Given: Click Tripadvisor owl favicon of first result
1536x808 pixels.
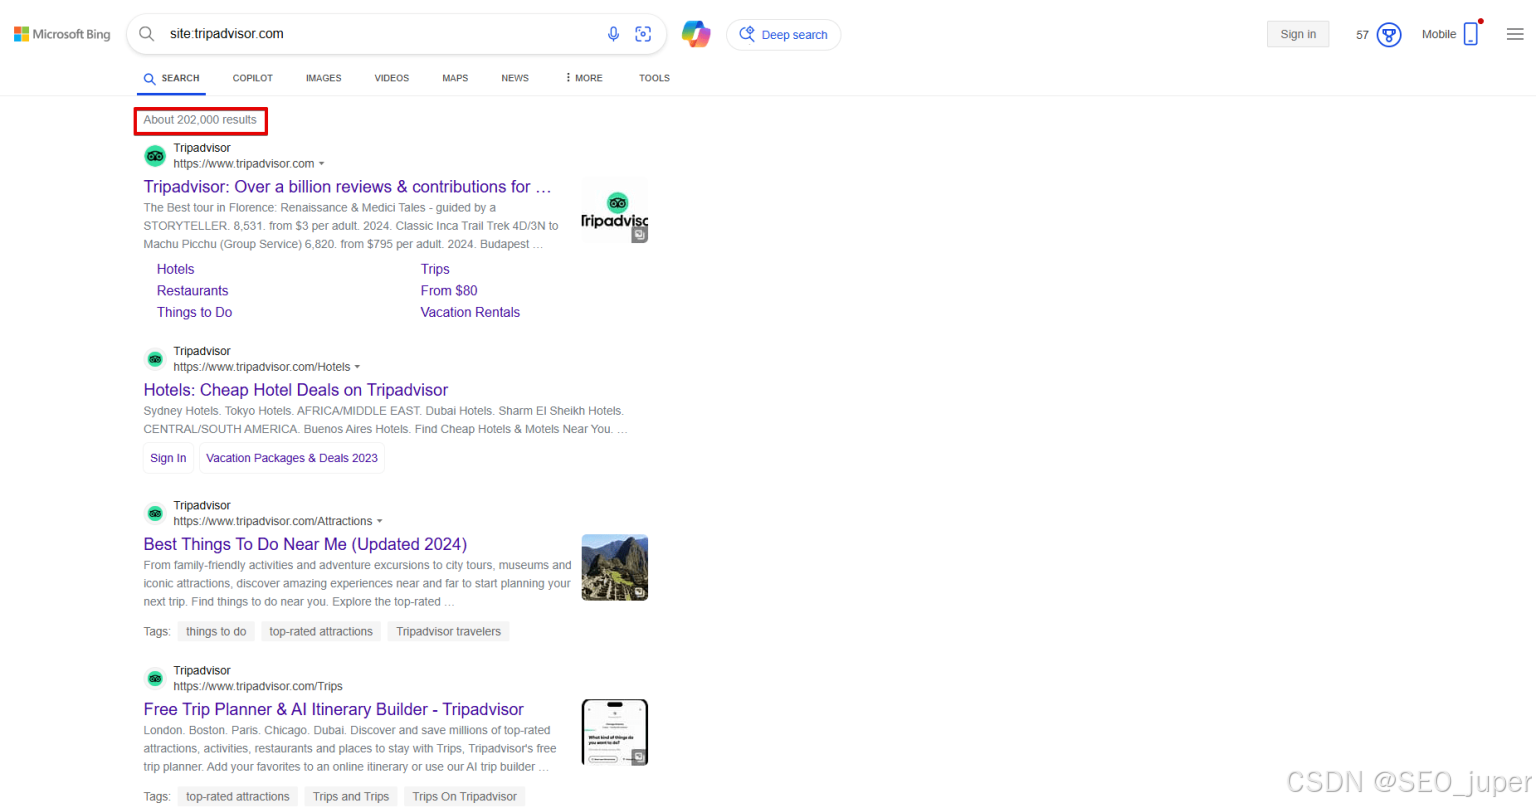Looking at the screenshot, I should click(155, 156).
